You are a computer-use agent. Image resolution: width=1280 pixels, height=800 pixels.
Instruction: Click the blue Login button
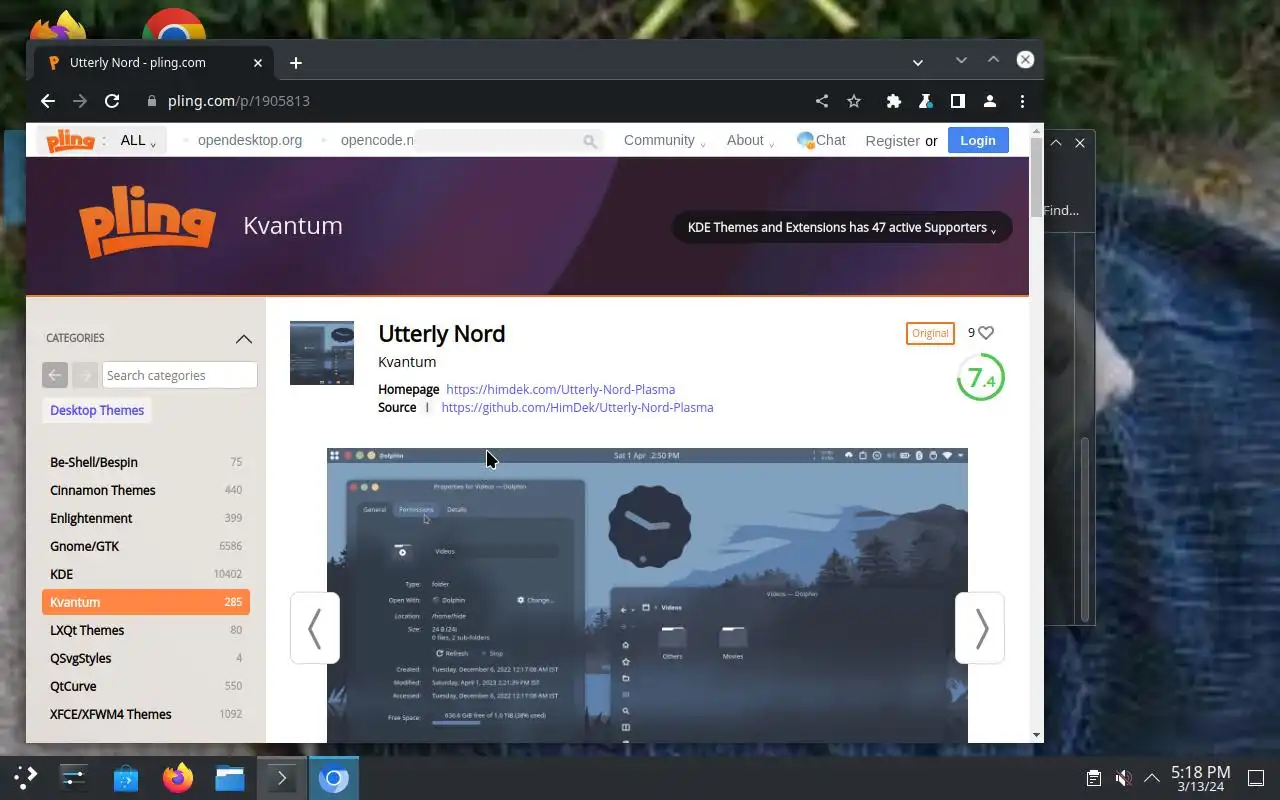(x=978, y=140)
